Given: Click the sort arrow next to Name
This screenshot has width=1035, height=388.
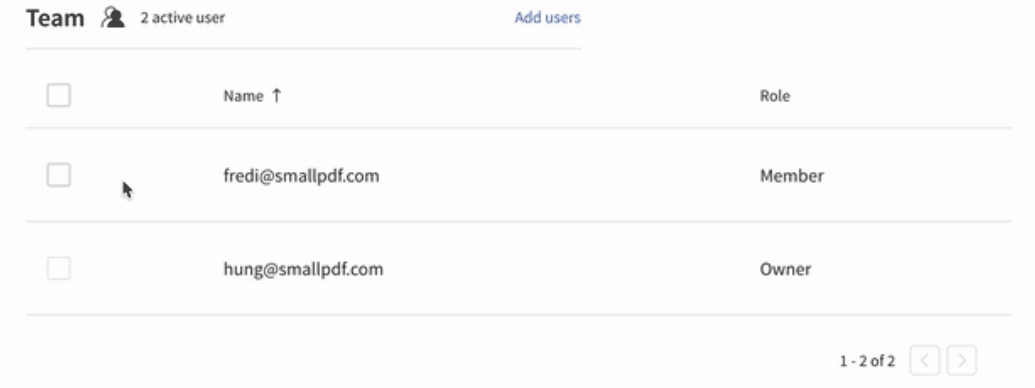Looking at the screenshot, I should (277, 96).
